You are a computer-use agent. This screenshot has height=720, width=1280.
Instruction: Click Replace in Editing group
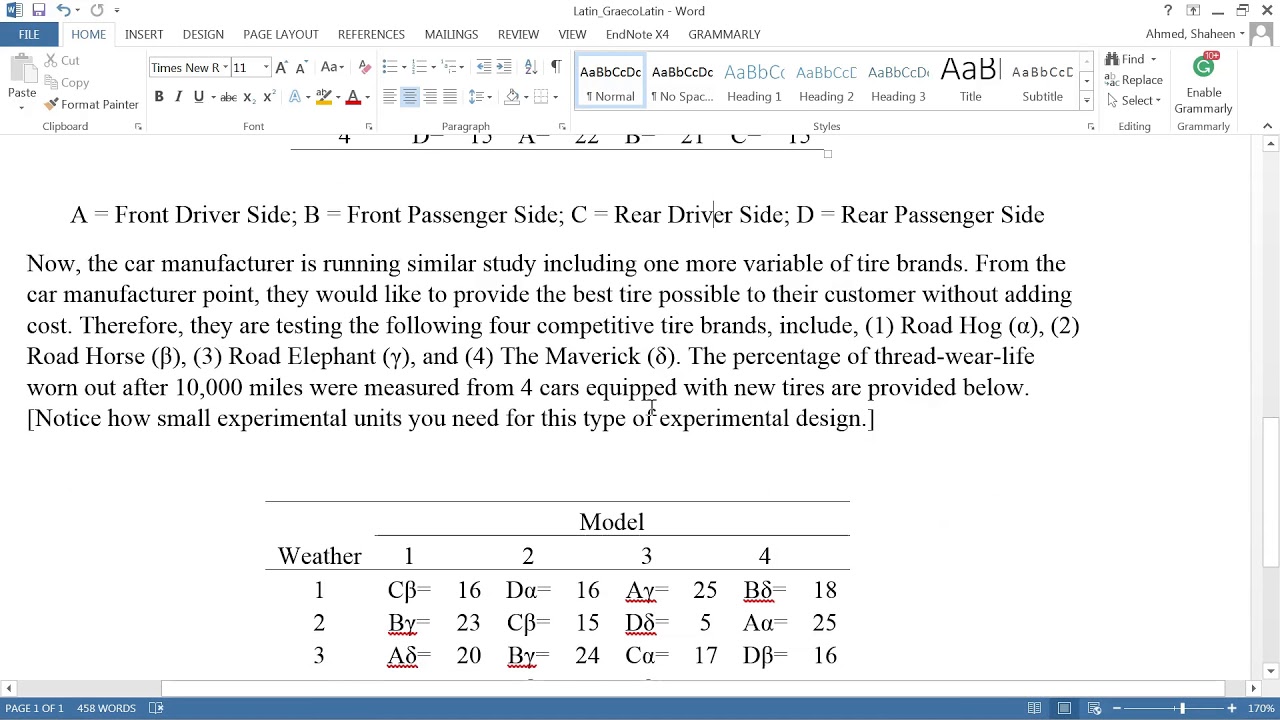click(1134, 80)
